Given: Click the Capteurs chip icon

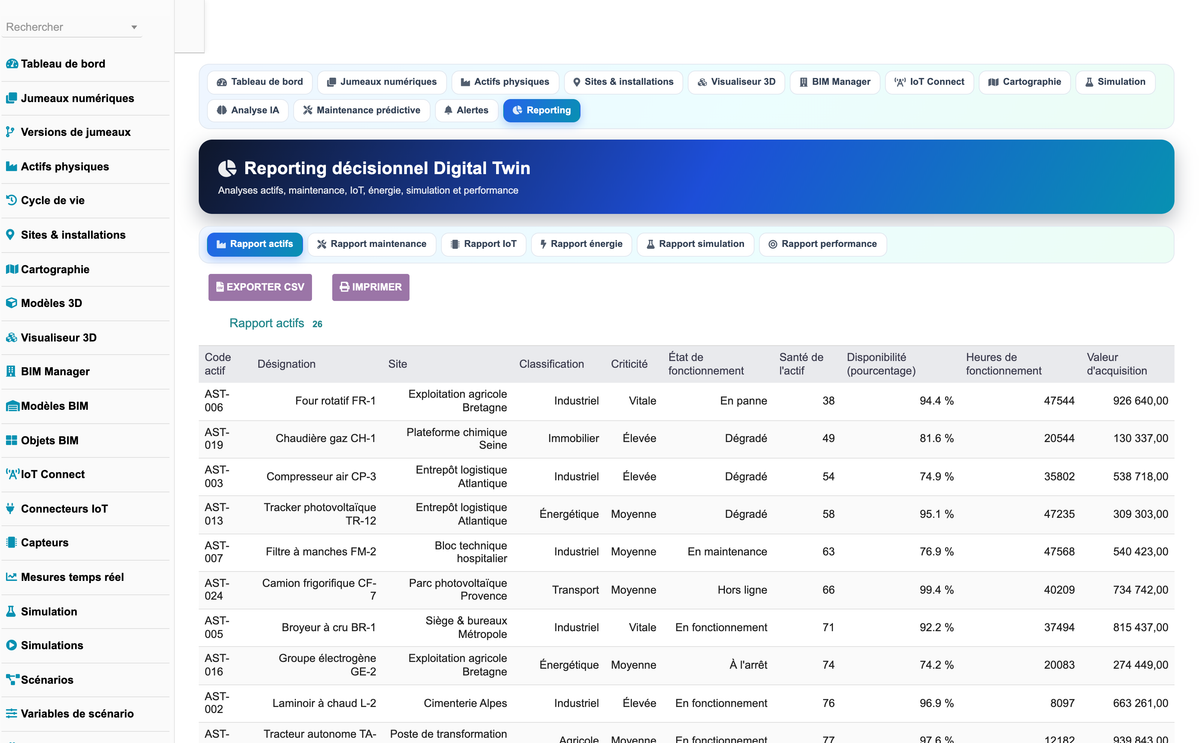Looking at the screenshot, I should [x=12, y=543].
